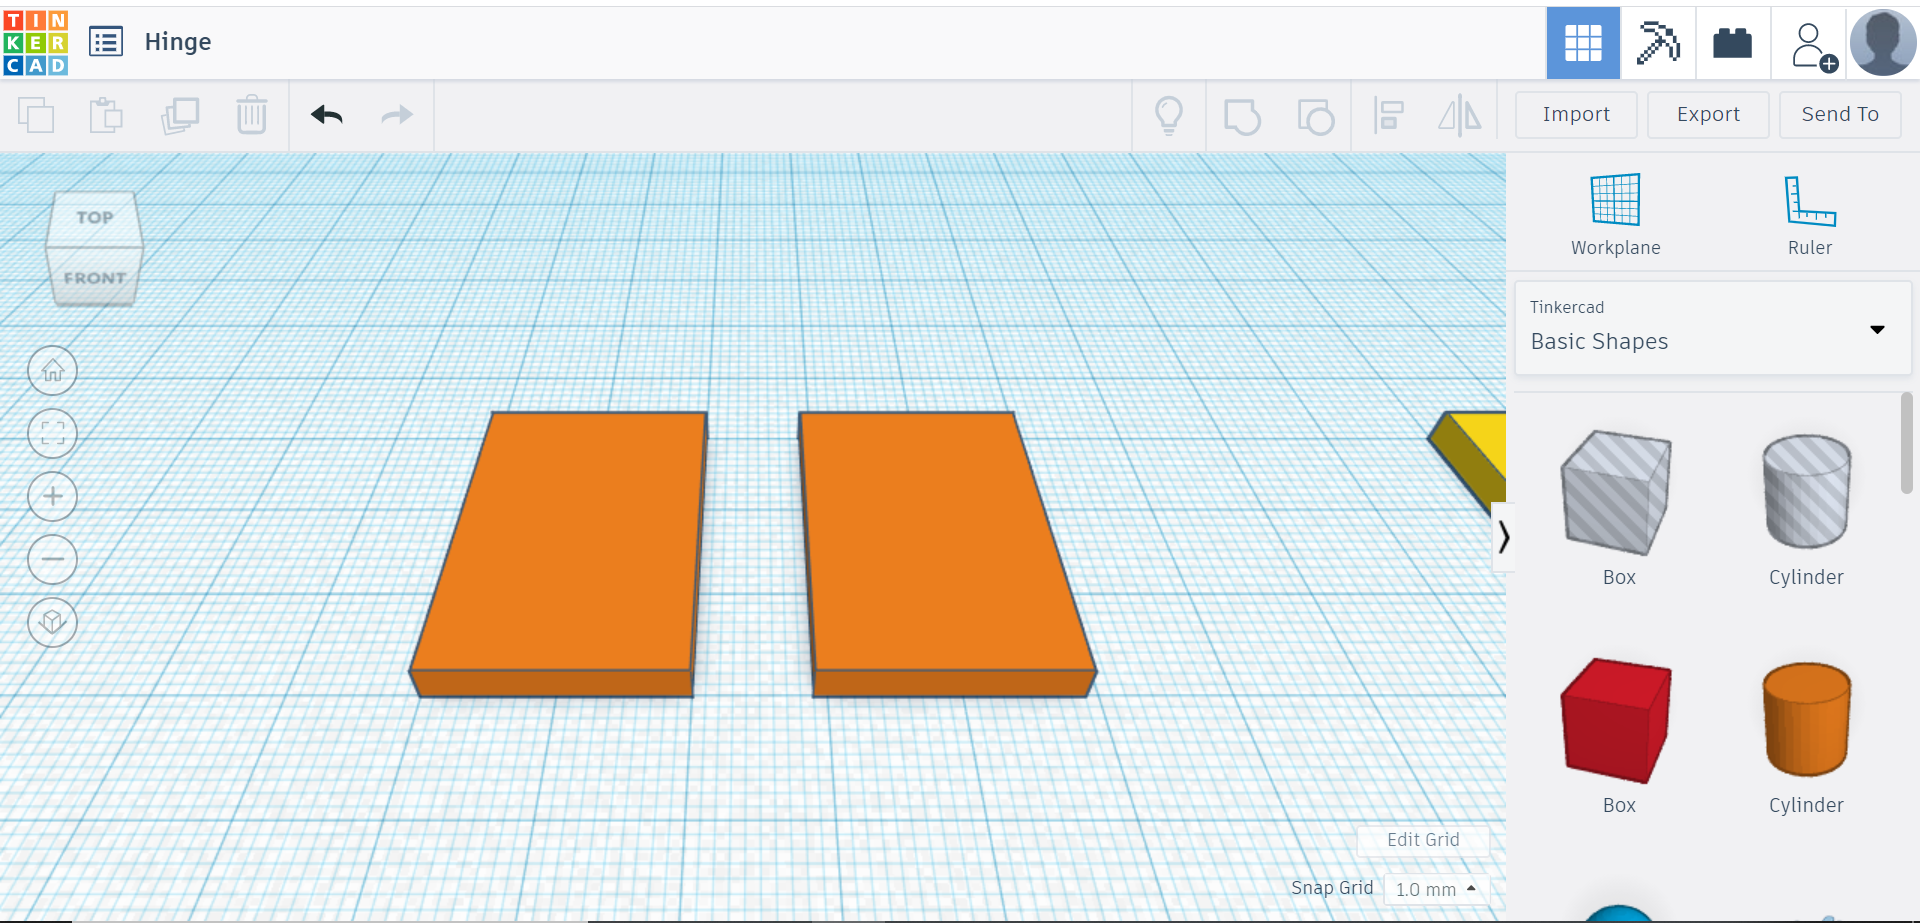
Task: Delete the selected shape
Action: pos(252,115)
